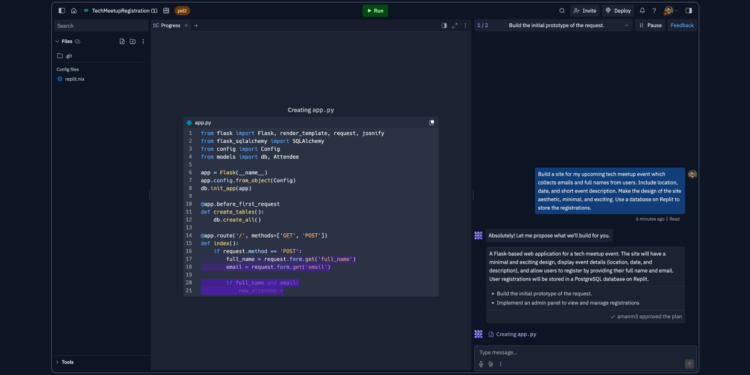Click the Creating app.py heading above code
750x375 pixels.
[x=310, y=110]
